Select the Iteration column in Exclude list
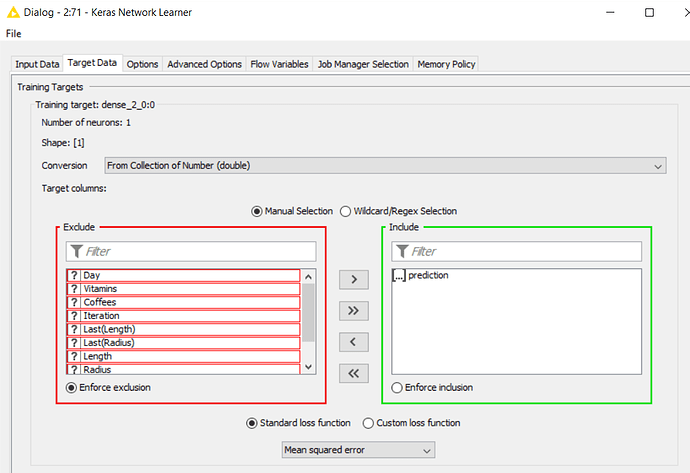 pos(184,316)
